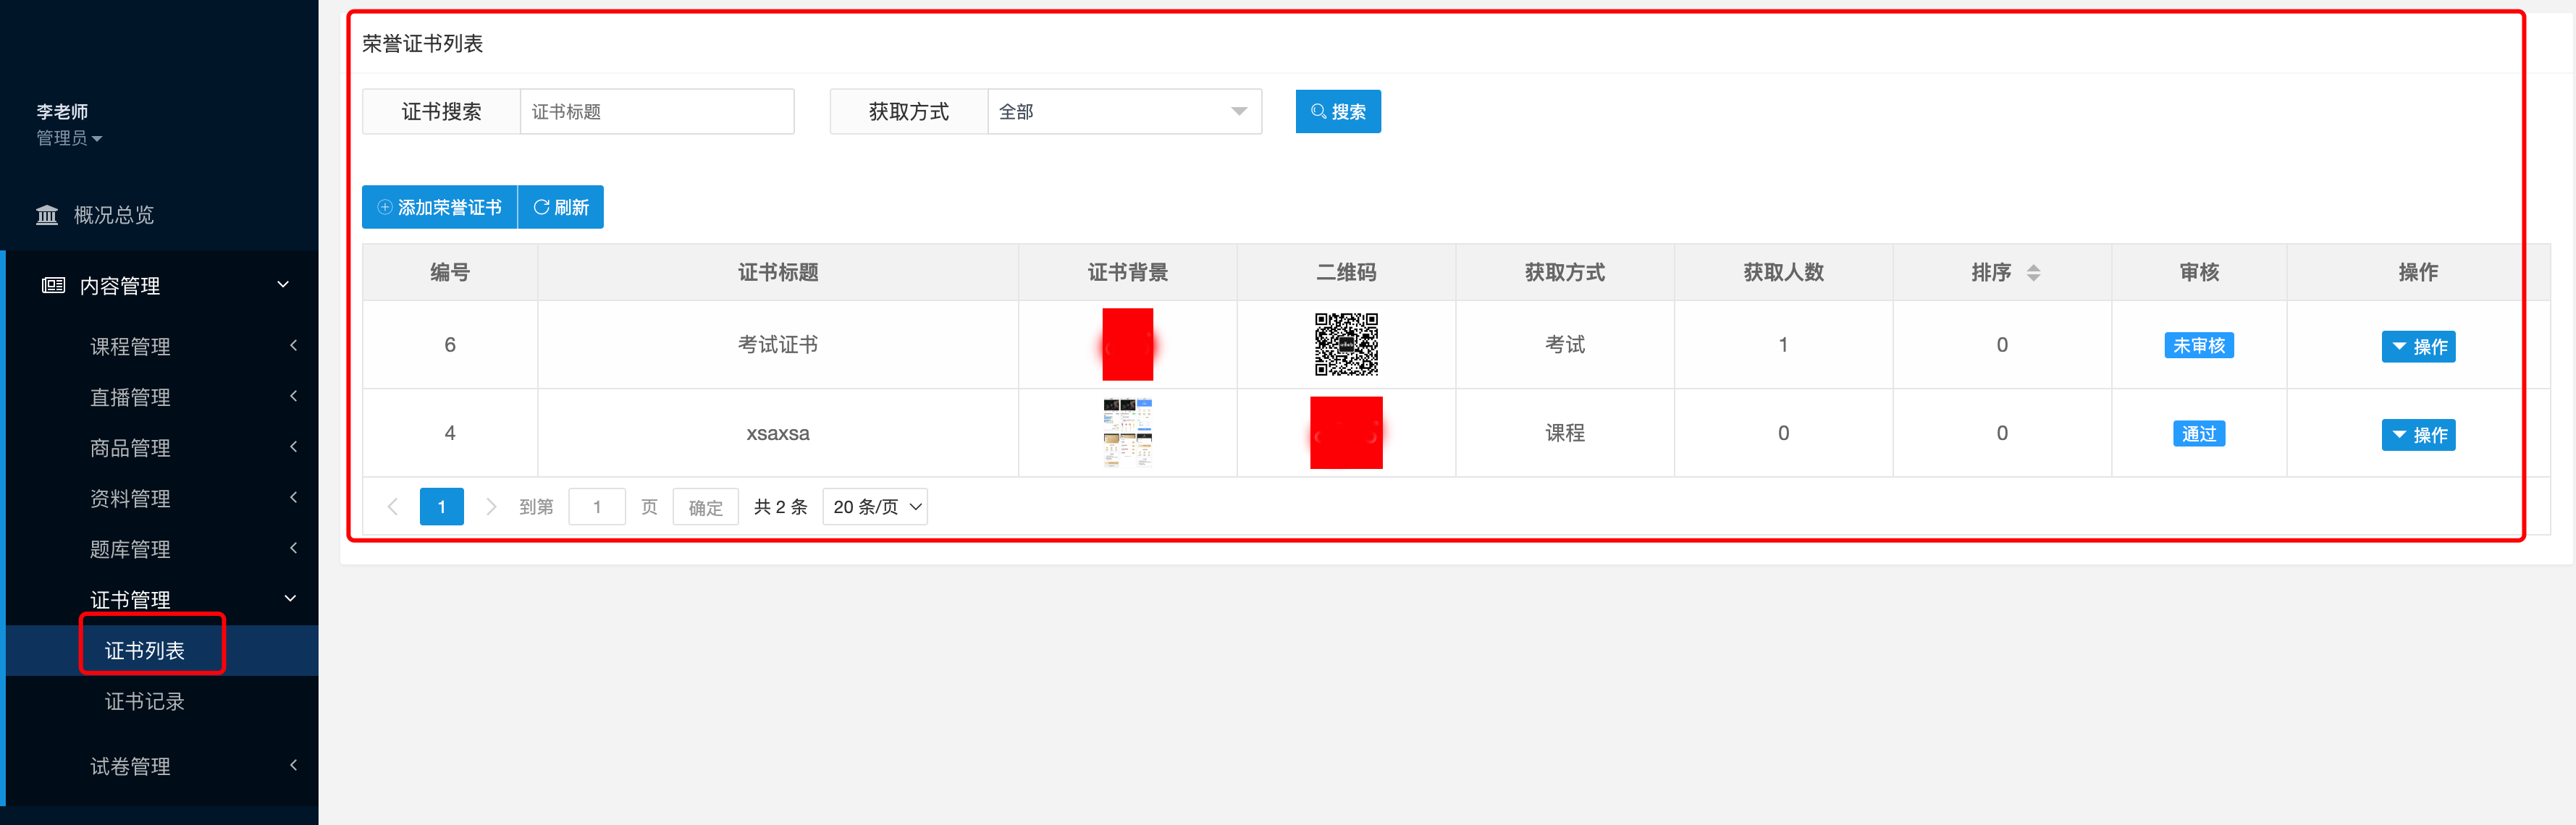The height and width of the screenshot is (825, 2576).
Task: Click 未审核 status badge
Action: (2199, 345)
